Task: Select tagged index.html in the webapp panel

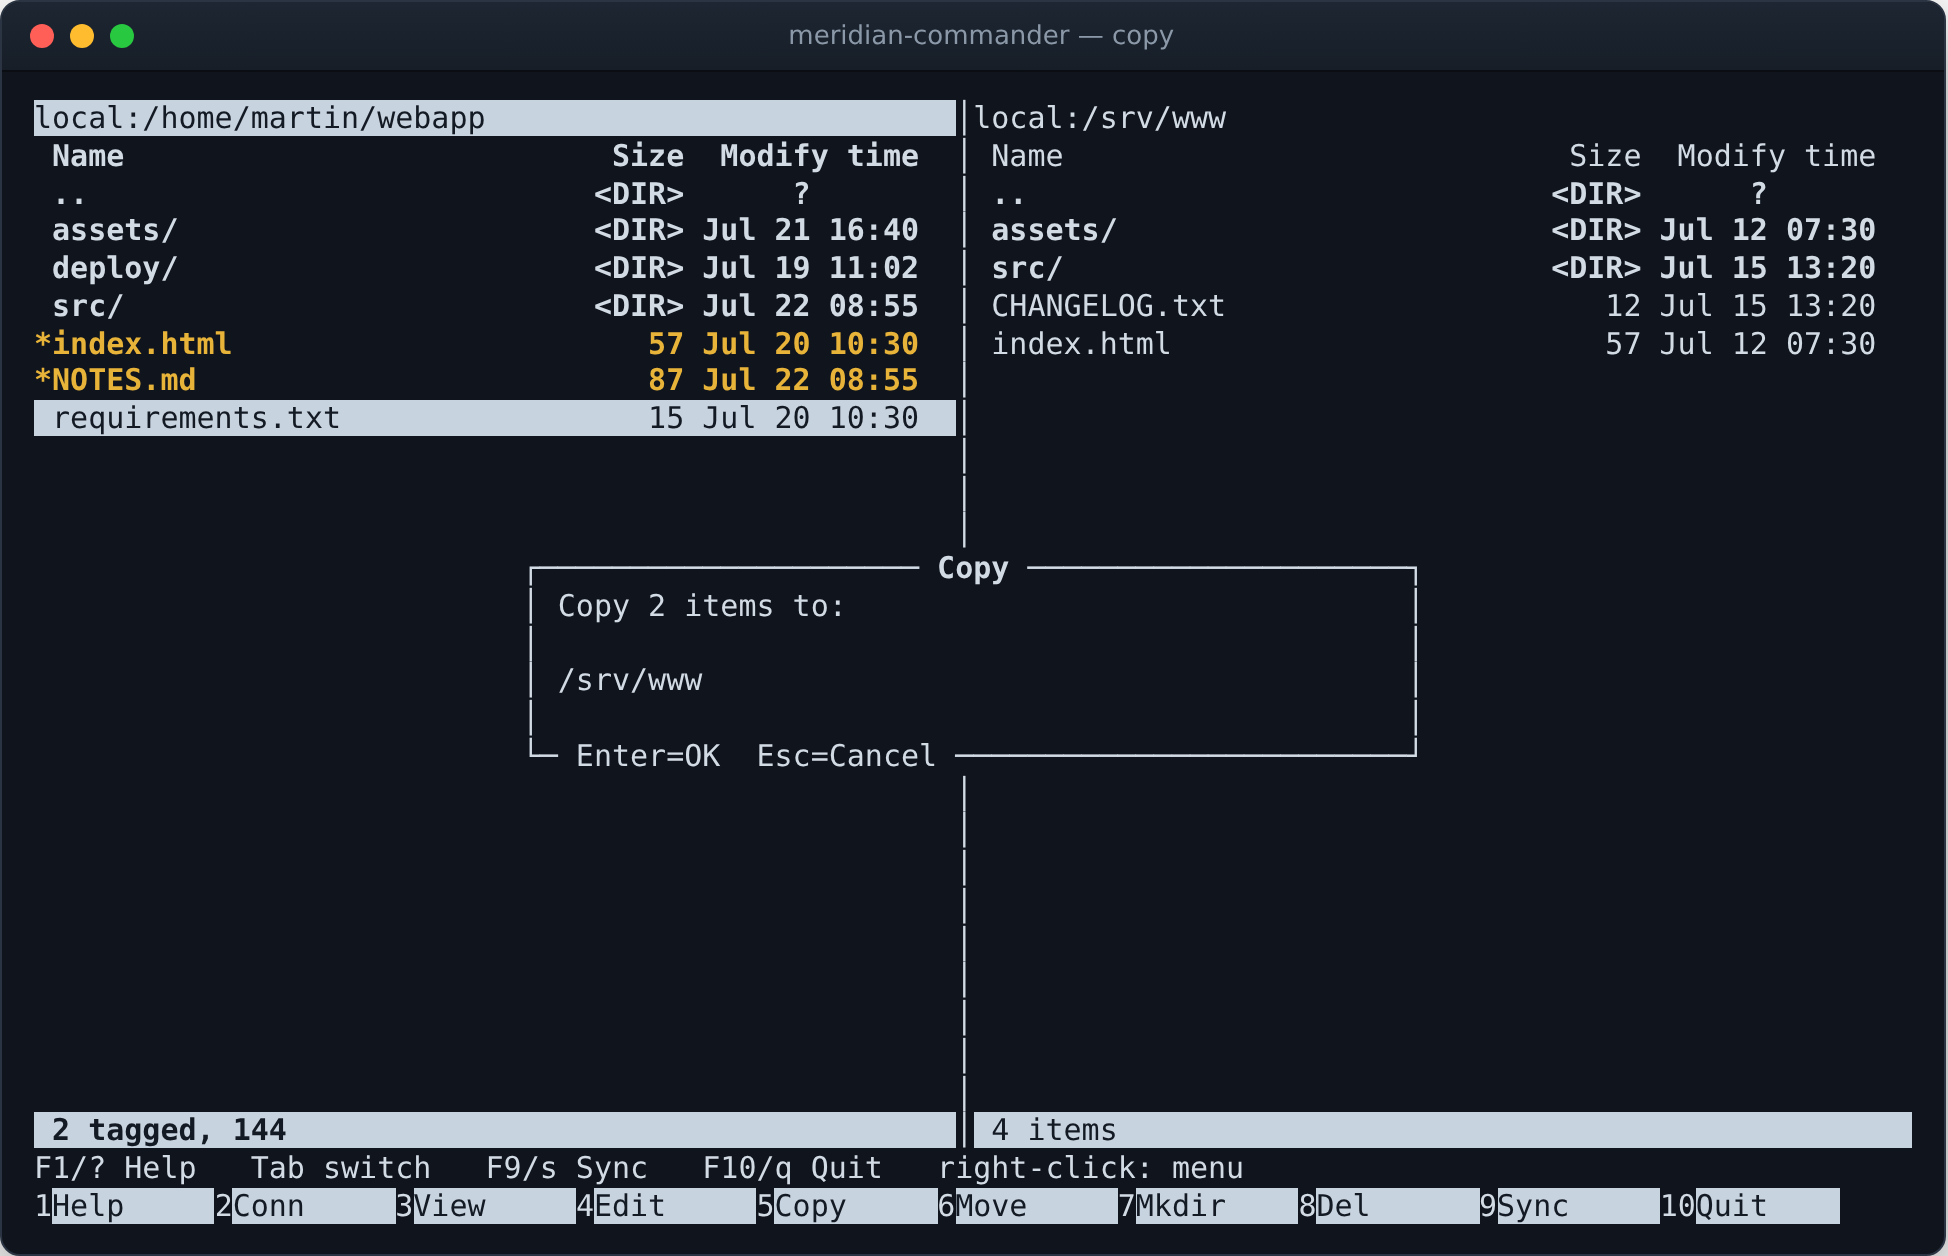Action: 495,344
